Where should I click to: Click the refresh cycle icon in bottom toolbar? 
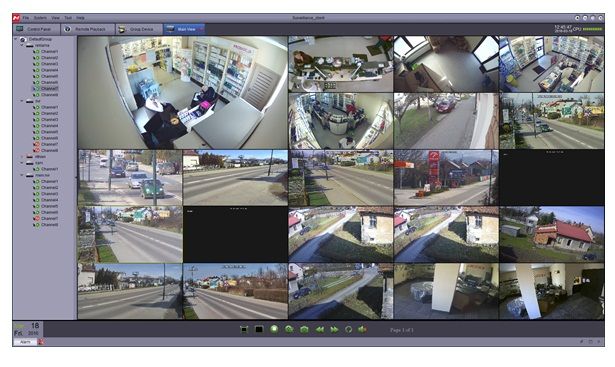click(348, 330)
